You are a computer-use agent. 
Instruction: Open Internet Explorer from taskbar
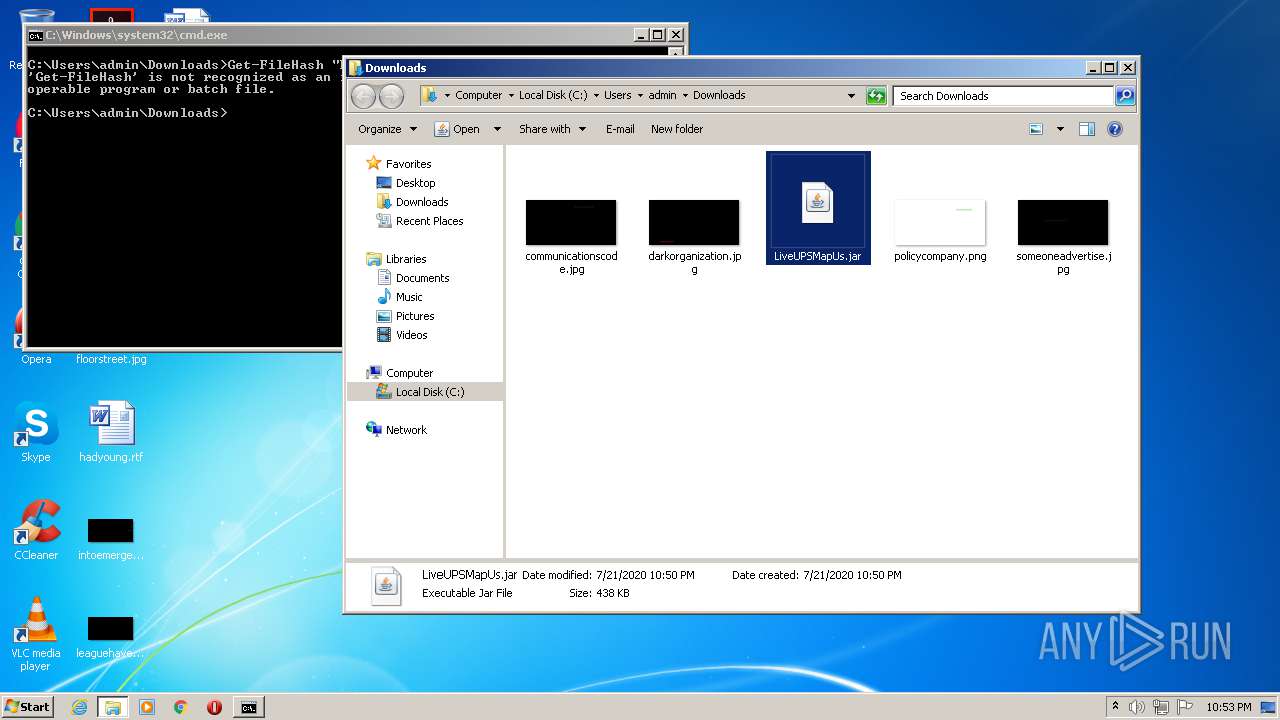point(79,707)
